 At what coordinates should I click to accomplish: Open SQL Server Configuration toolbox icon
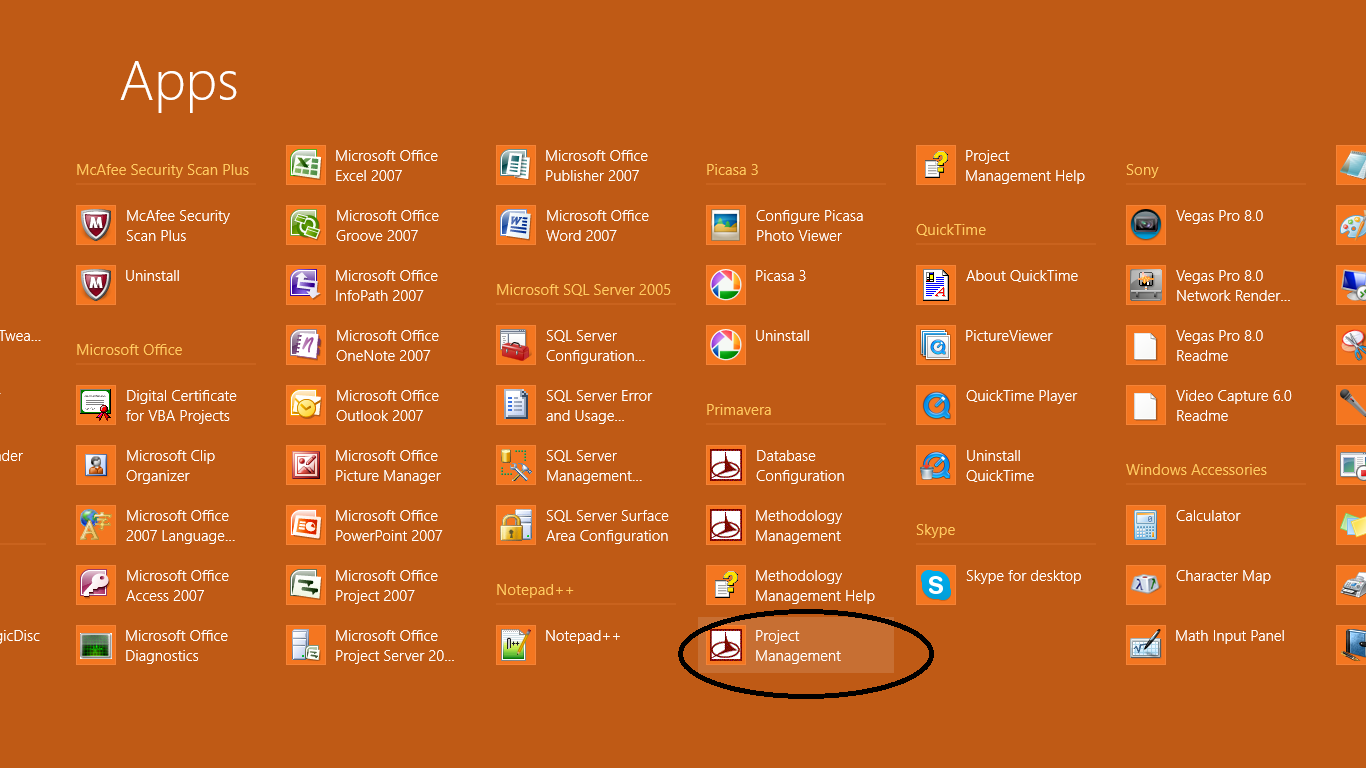pyautogui.click(x=516, y=345)
